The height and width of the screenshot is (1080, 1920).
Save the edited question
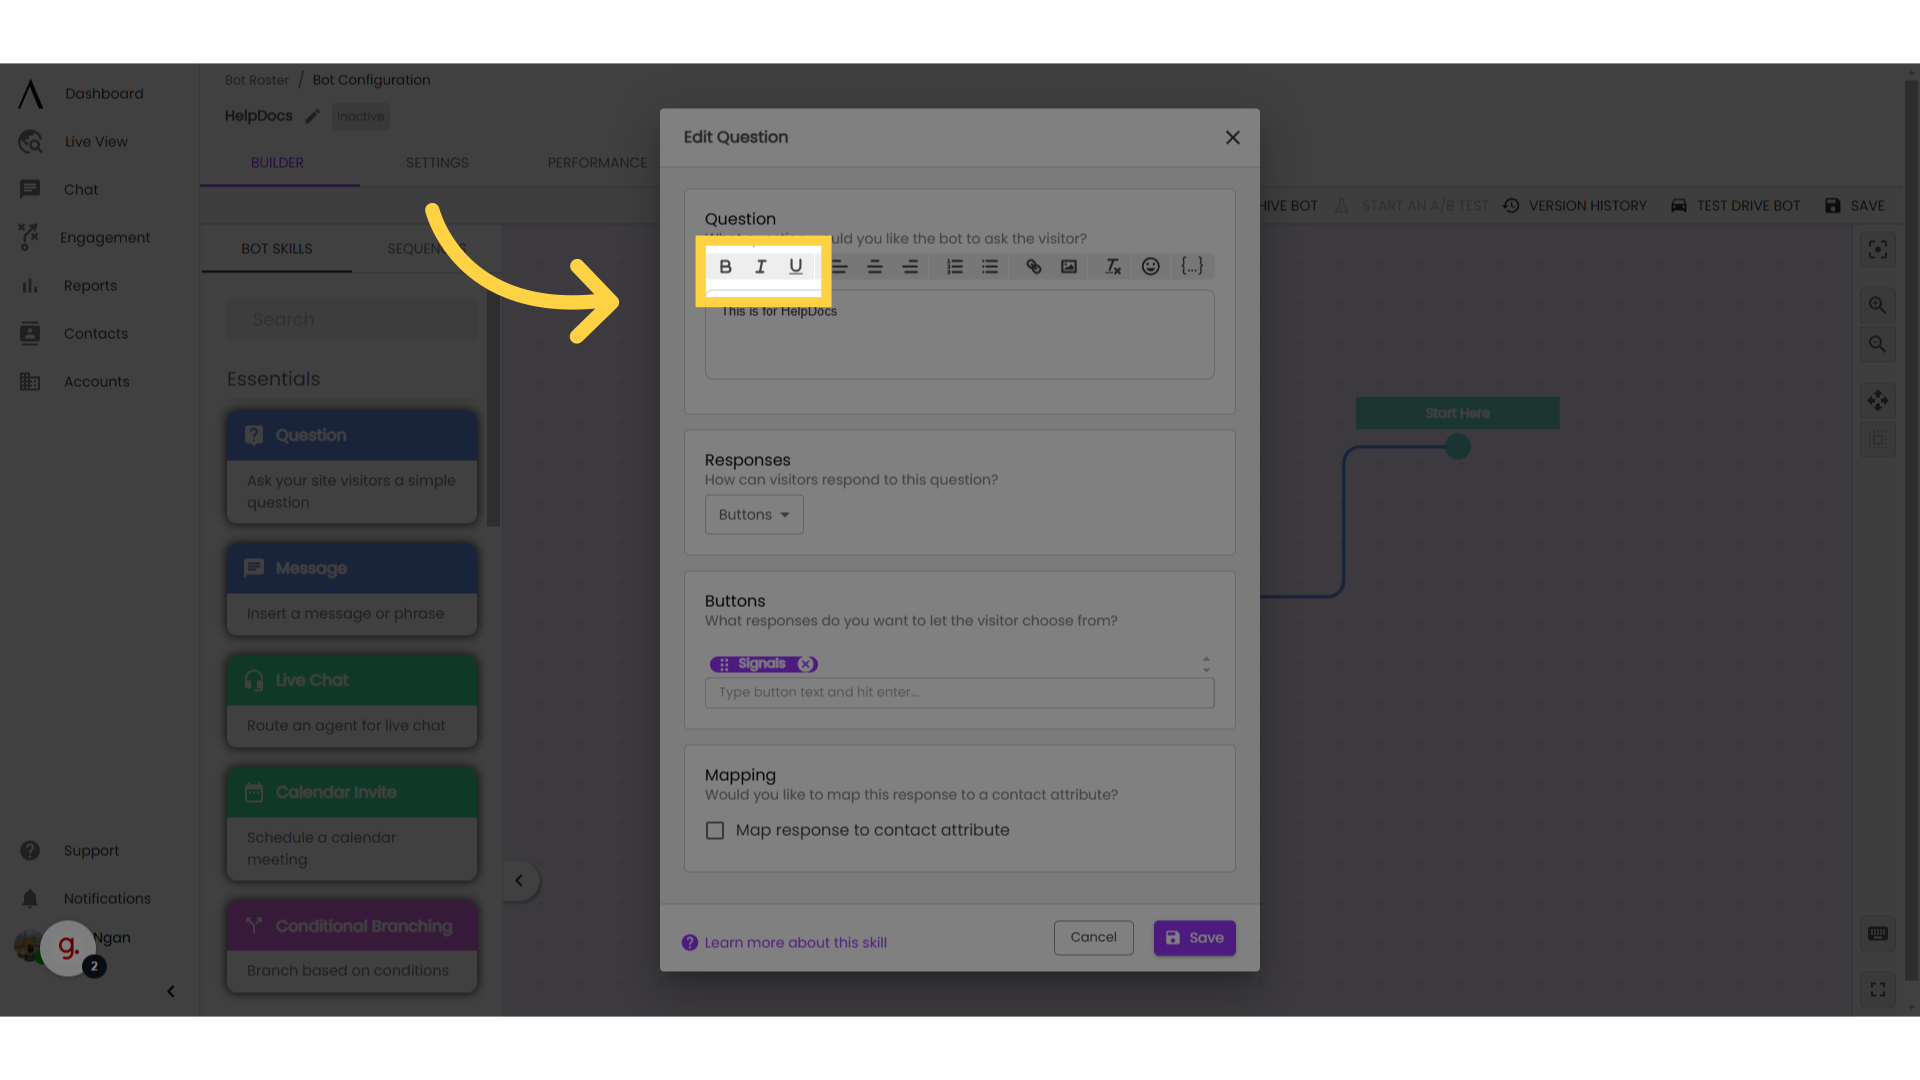pyautogui.click(x=1195, y=938)
